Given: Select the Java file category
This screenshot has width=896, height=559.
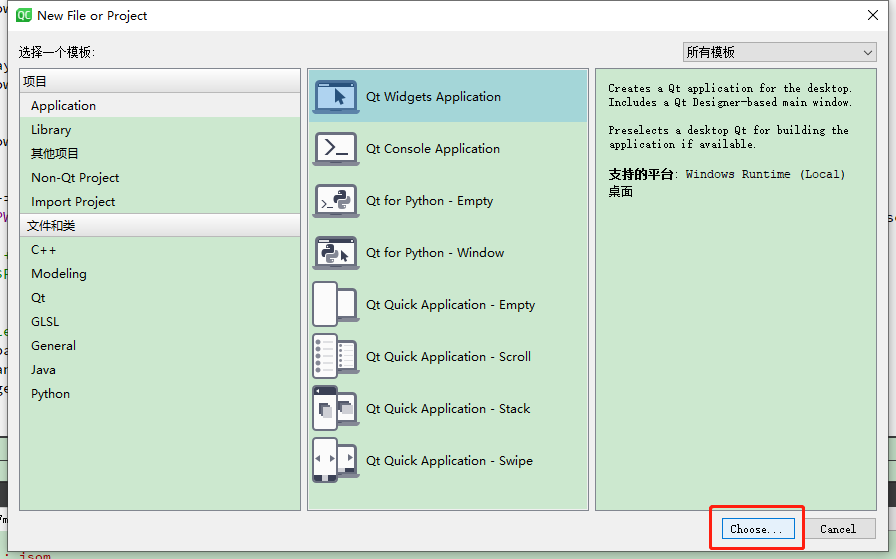Looking at the screenshot, I should [160, 370].
